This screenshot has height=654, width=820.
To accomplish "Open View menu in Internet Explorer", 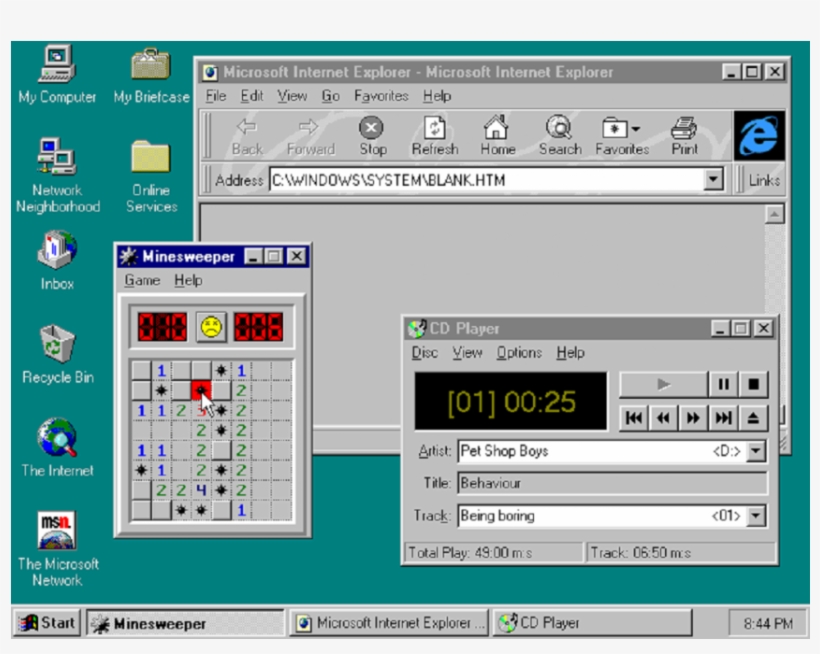I will point(292,96).
